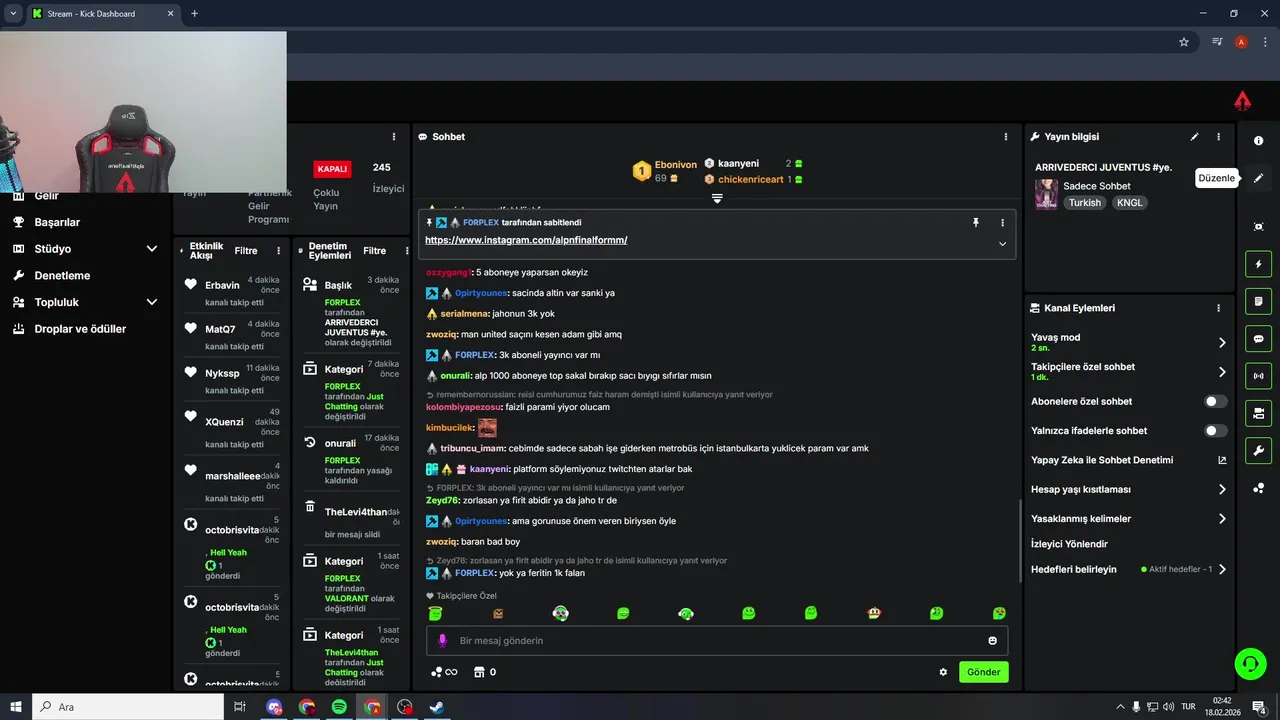Open Yayın bilgisi panel three-dot menu
Viewport: 1280px width, 720px height.
1218,137
